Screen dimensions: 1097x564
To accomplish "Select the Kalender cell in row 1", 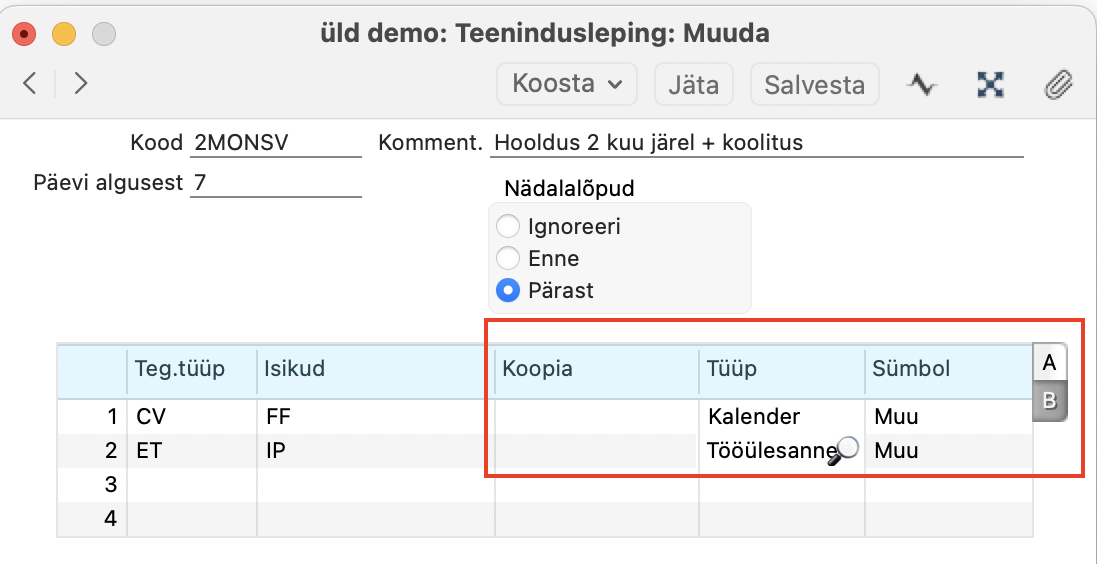I will (781, 417).
